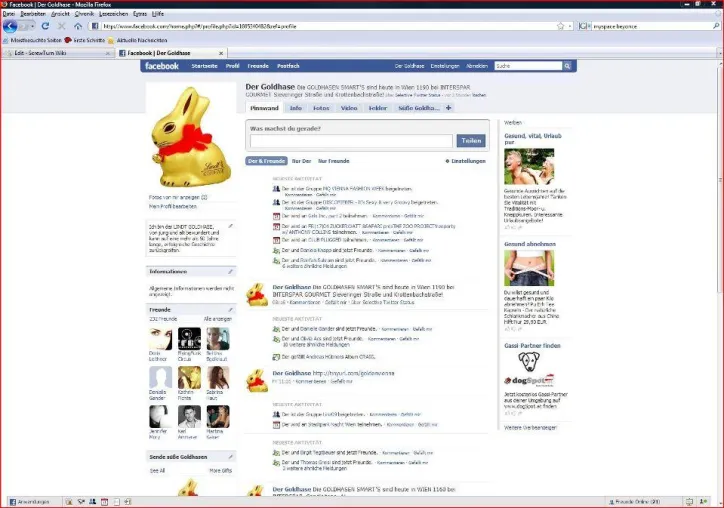The image size is (724, 508).
Task: Open the Hilfe menu
Action: [x=158, y=14]
